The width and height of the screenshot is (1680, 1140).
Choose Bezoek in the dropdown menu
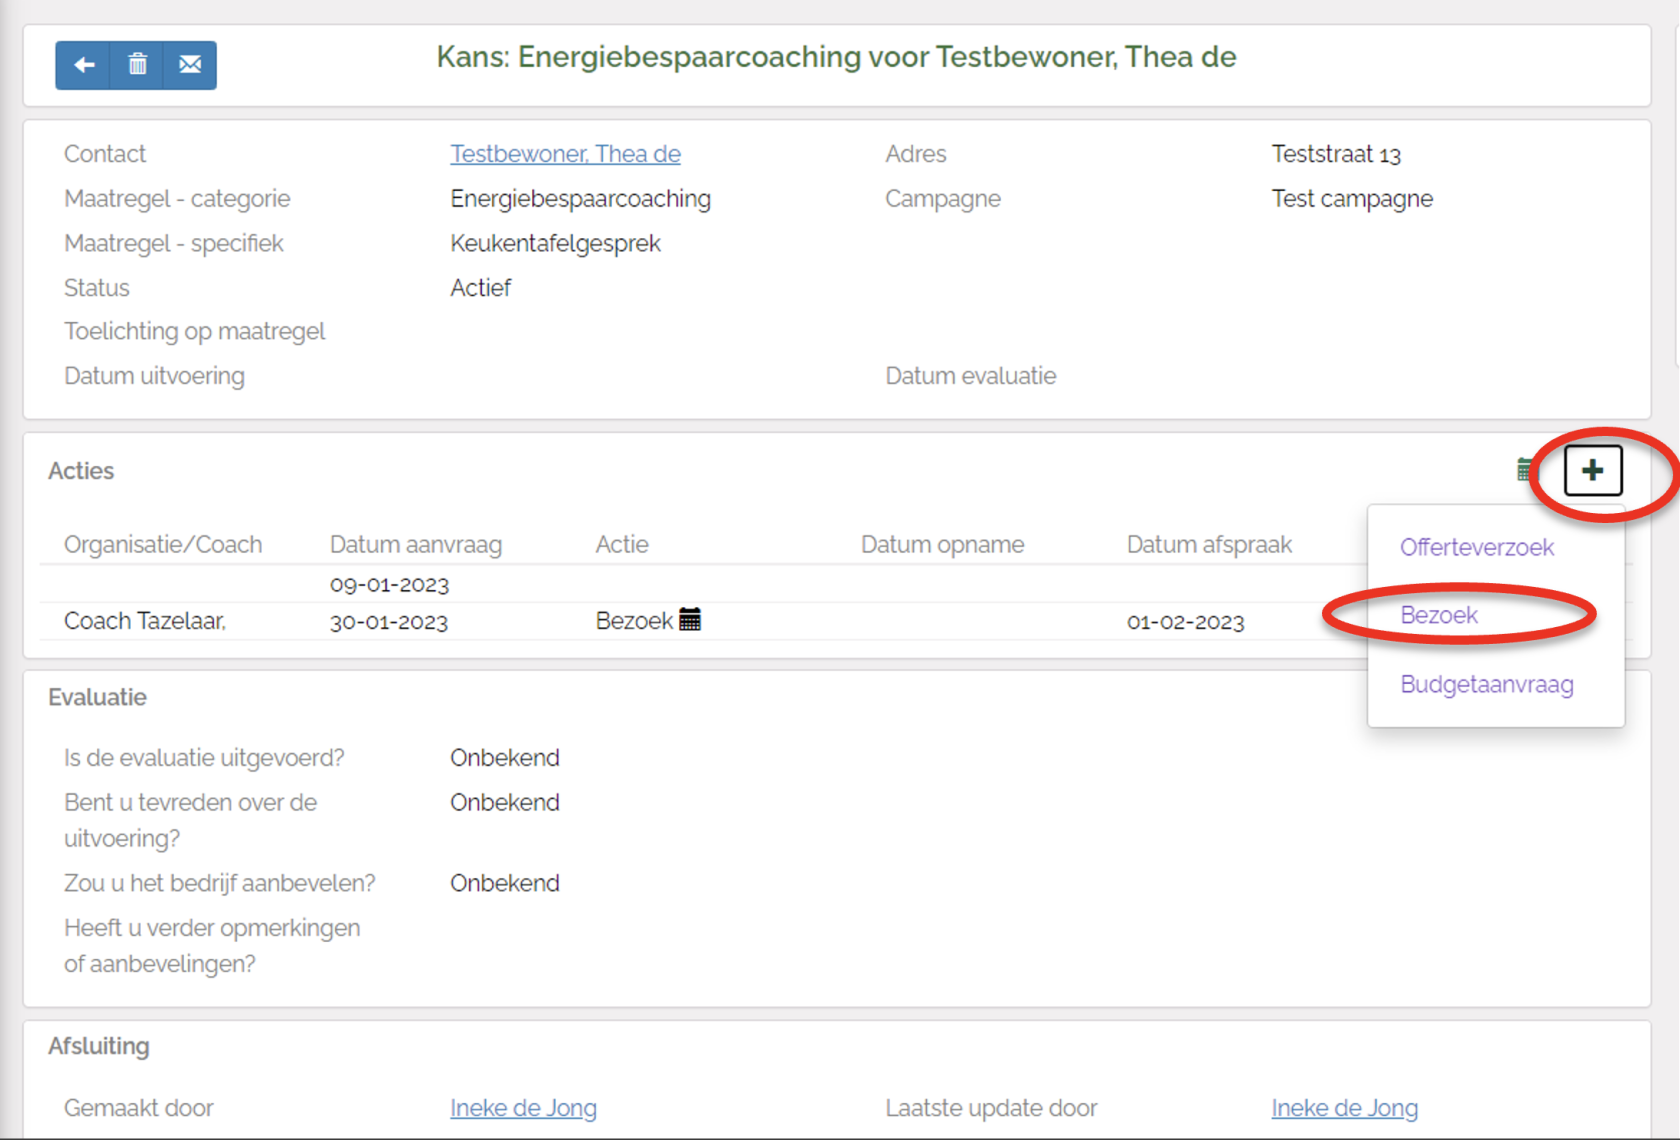(x=1438, y=615)
